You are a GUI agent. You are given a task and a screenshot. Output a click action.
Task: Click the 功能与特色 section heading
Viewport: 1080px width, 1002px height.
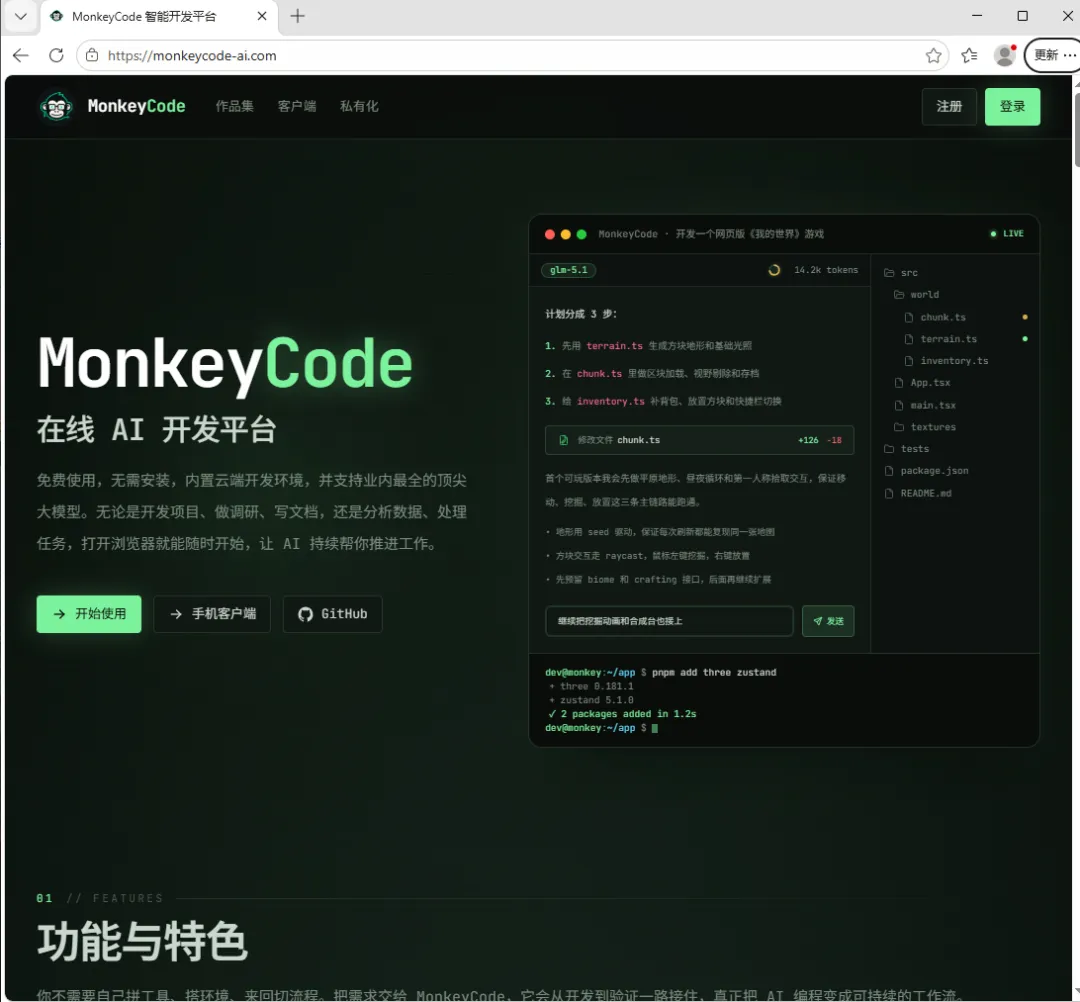[x=142, y=941]
